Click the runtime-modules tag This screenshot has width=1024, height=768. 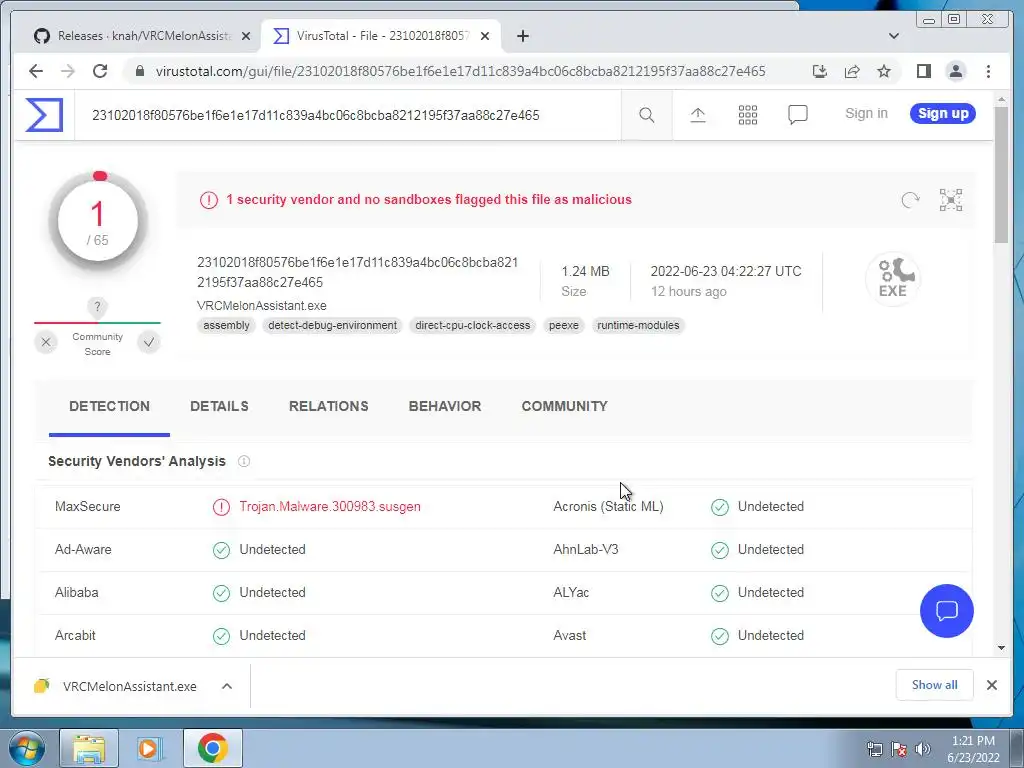tap(638, 325)
